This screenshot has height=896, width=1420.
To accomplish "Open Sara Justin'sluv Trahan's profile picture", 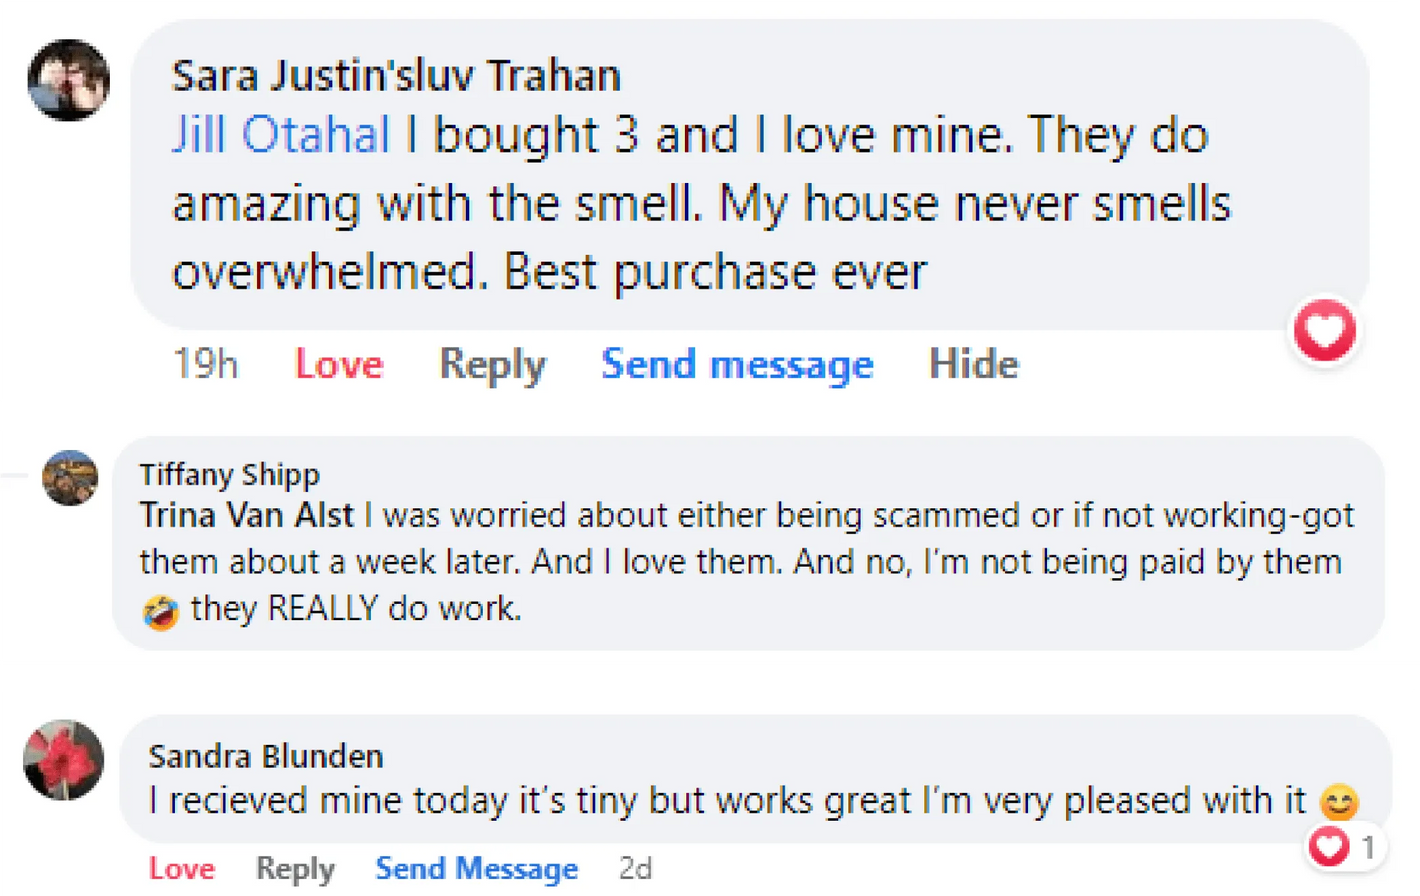I will 68,80.
